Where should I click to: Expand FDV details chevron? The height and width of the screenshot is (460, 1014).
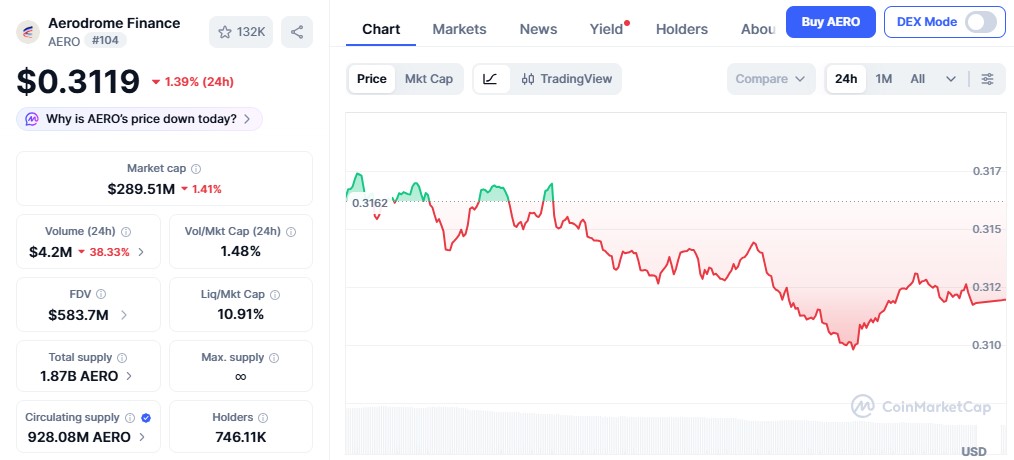tap(124, 315)
